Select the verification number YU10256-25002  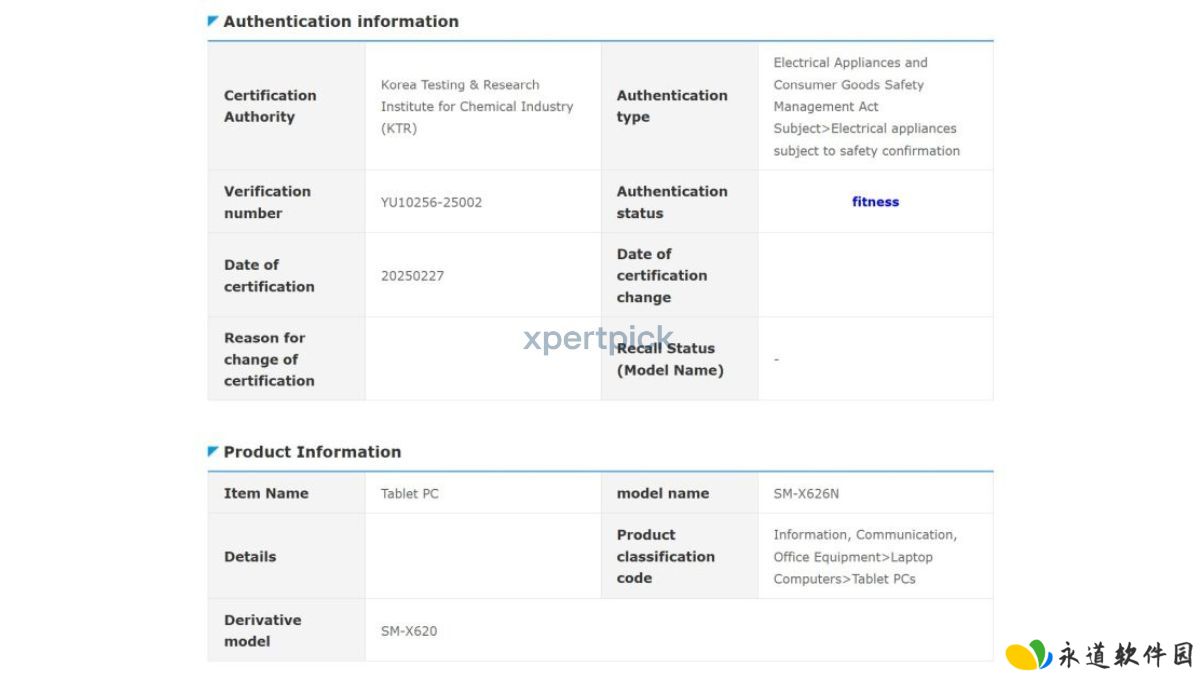click(x=431, y=202)
